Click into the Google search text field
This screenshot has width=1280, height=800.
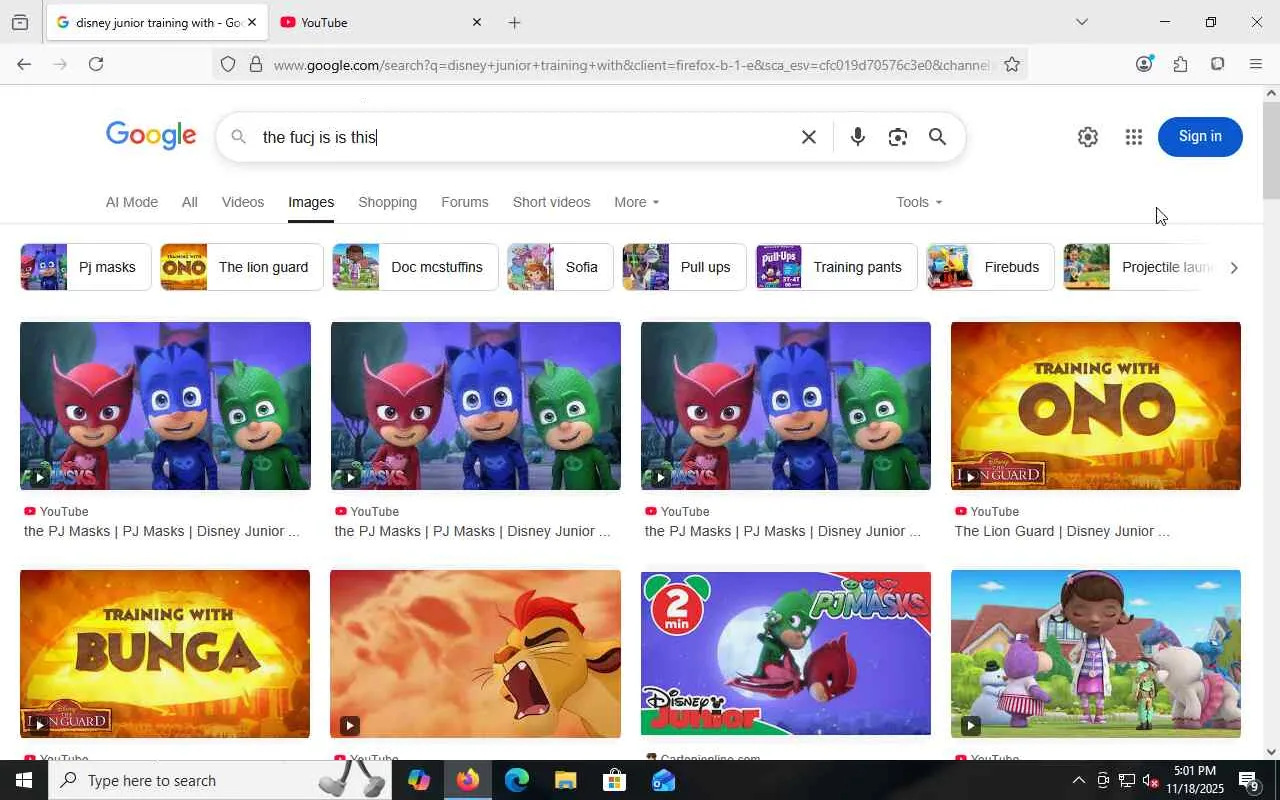pyautogui.click(x=525, y=137)
